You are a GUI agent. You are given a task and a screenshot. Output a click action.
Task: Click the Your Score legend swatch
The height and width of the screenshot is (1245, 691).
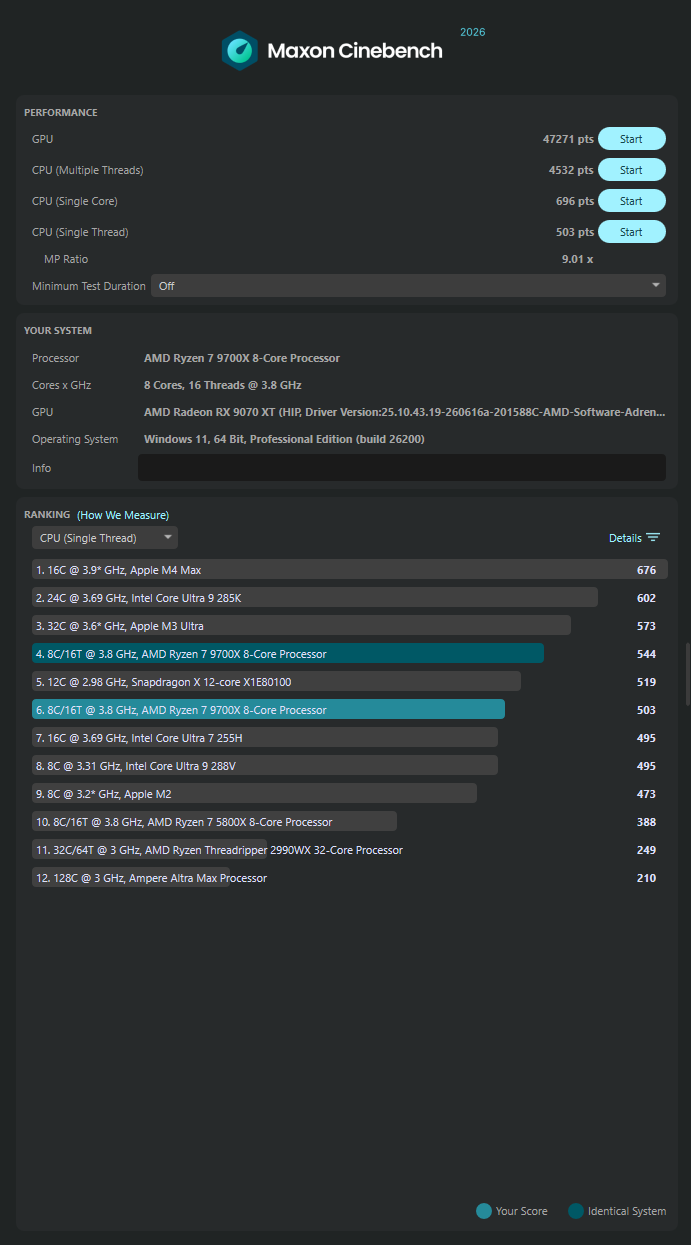pos(484,1211)
